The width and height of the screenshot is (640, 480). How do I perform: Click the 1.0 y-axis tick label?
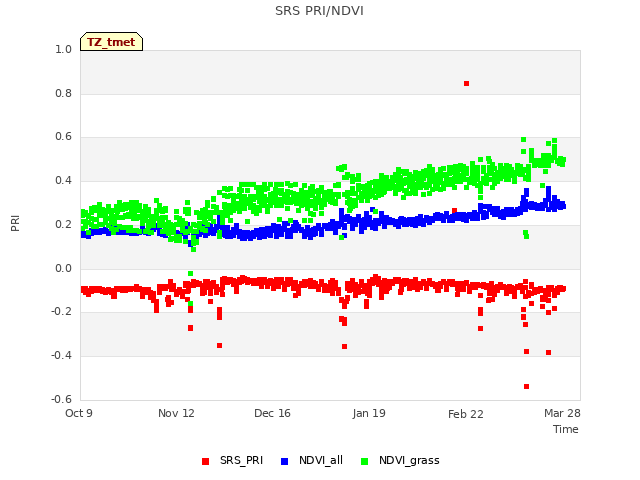[x=63, y=49]
